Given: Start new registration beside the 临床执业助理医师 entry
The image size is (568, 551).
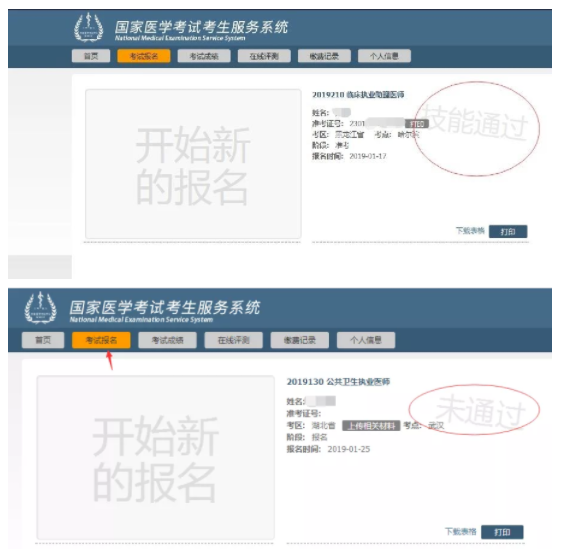Looking at the screenshot, I should [x=193, y=164].
